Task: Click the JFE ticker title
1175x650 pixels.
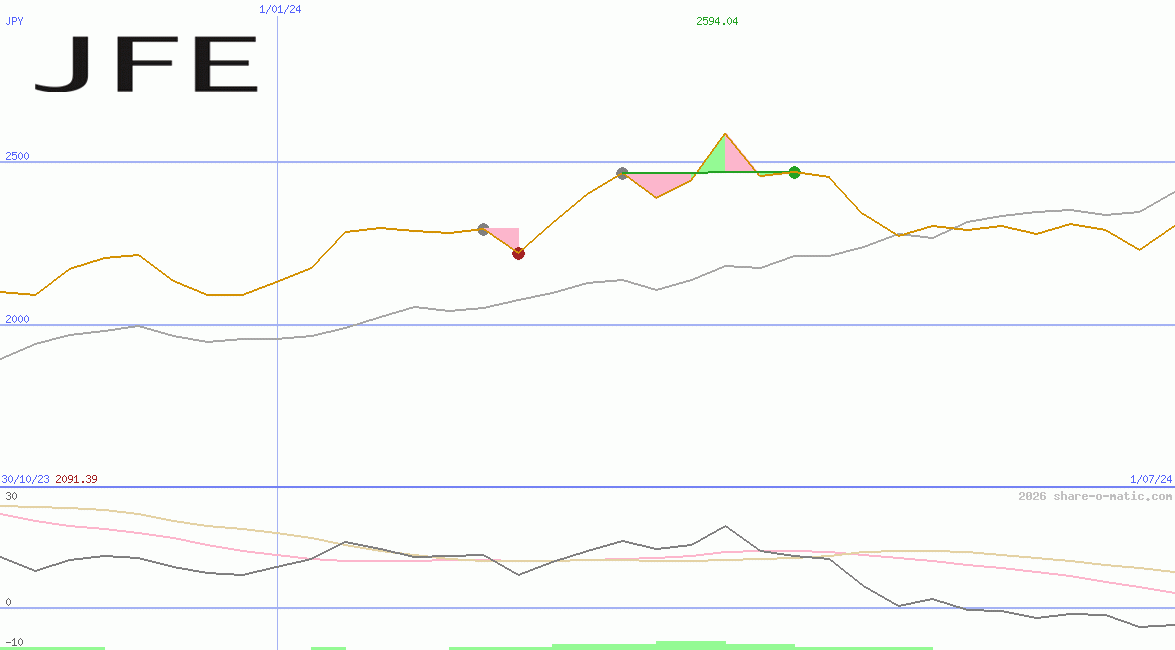Action: (x=147, y=64)
